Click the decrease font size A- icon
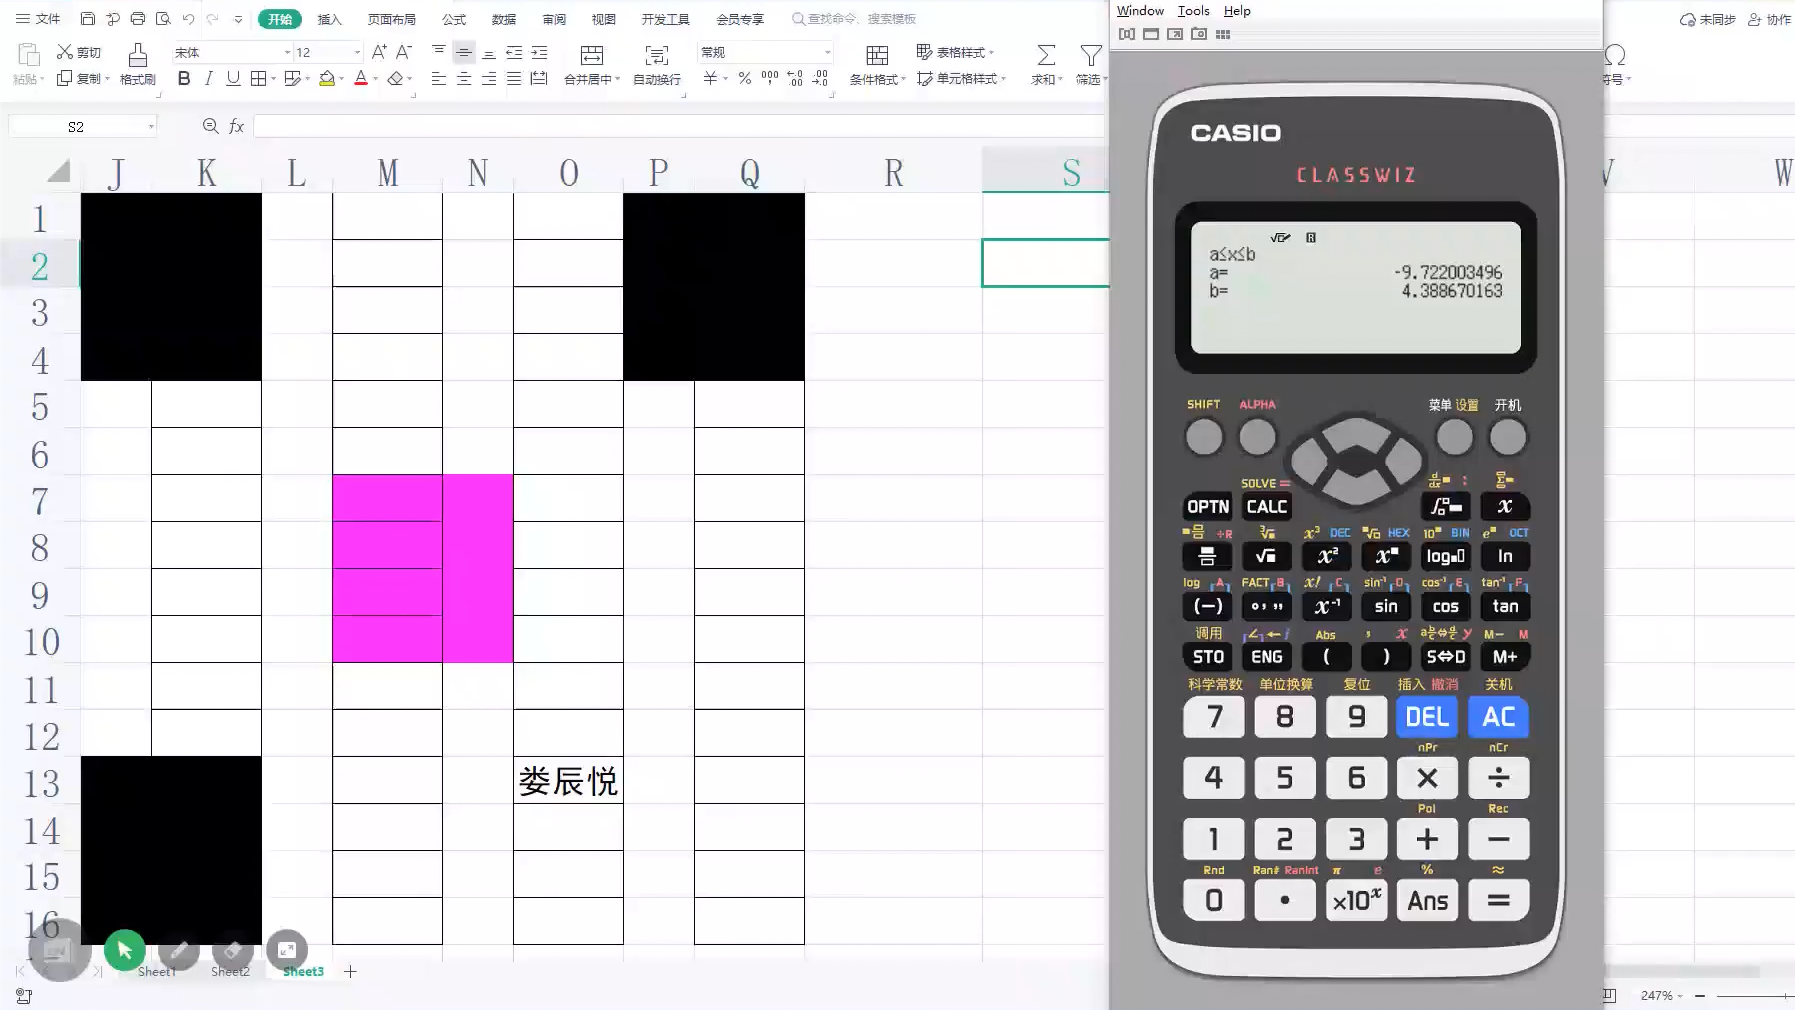The width and height of the screenshot is (1795, 1010). (404, 51)
